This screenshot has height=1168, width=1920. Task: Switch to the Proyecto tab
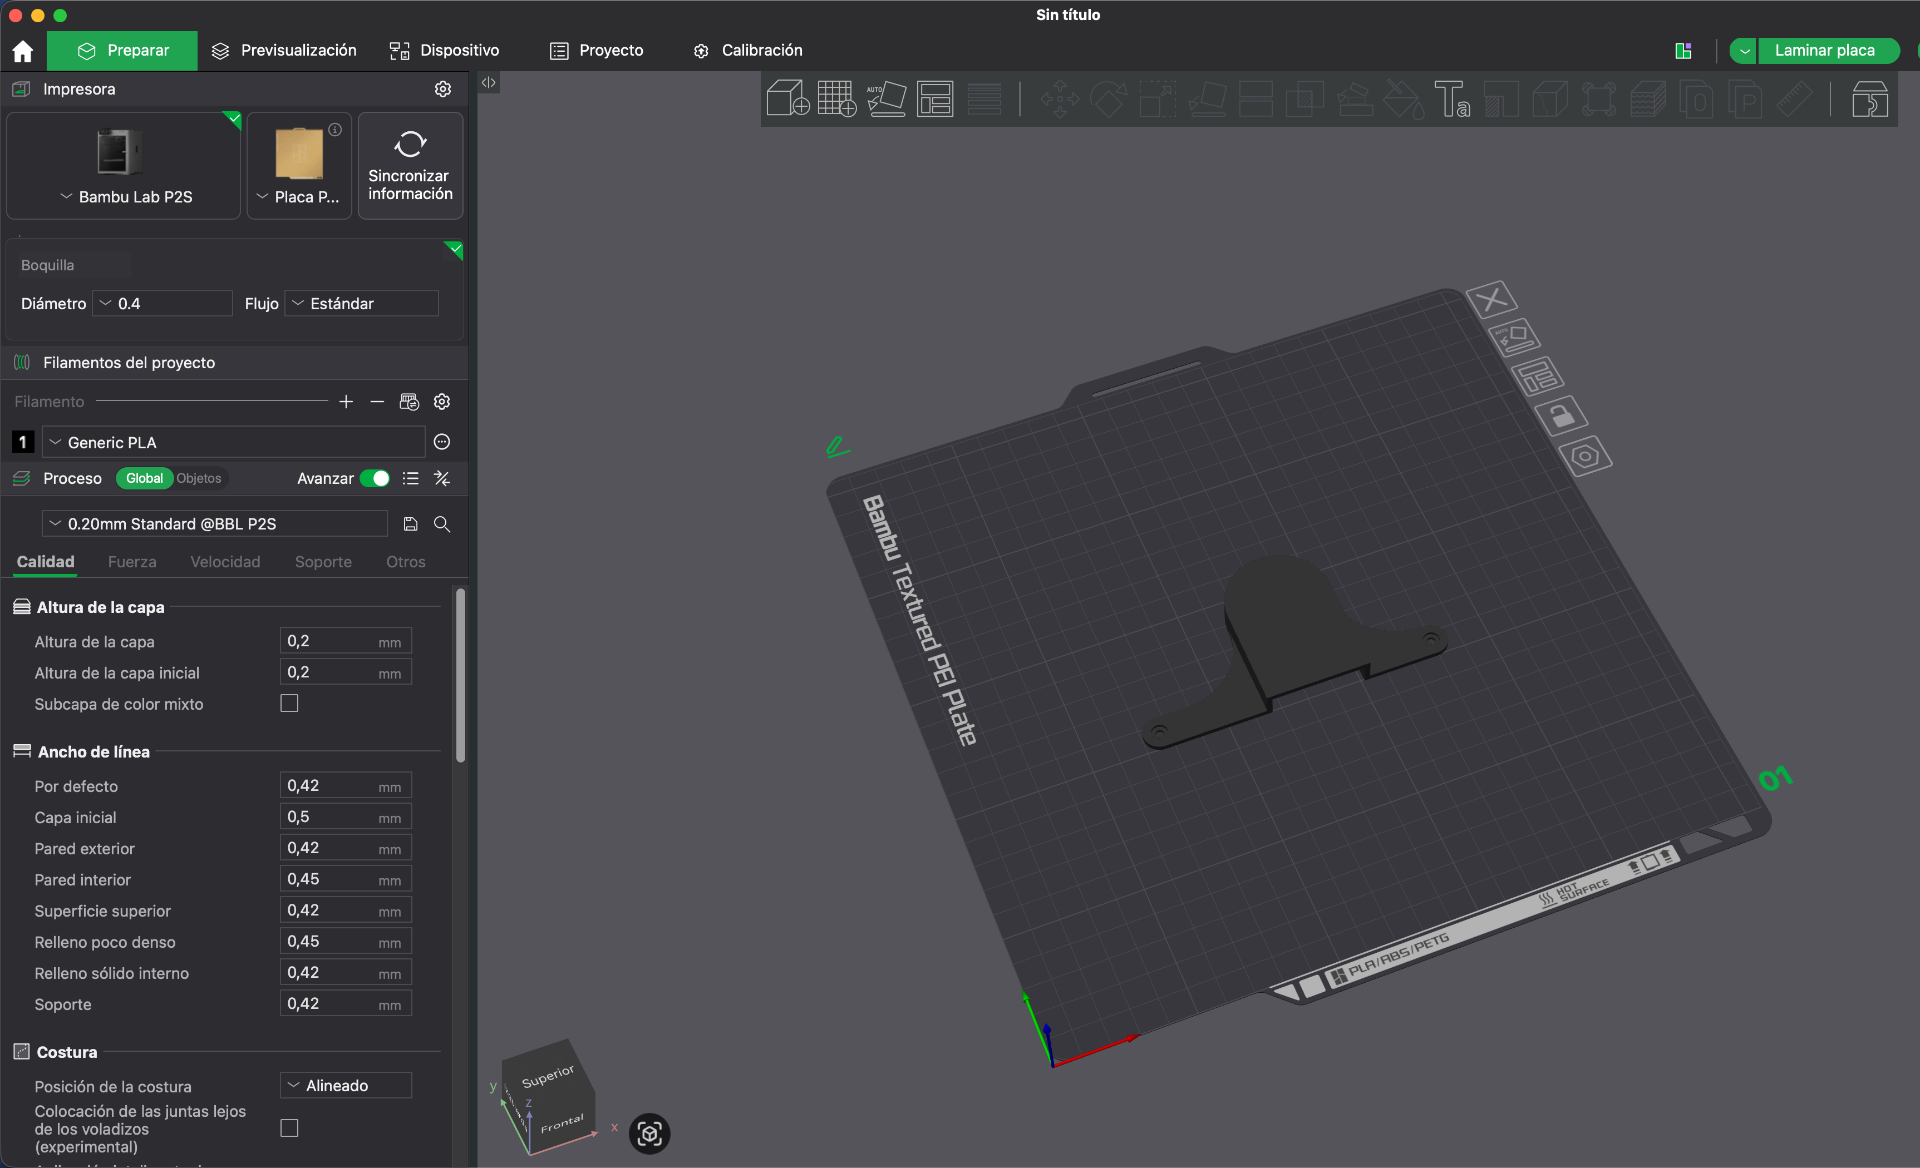pyautogui.click(x=597, y=51)
